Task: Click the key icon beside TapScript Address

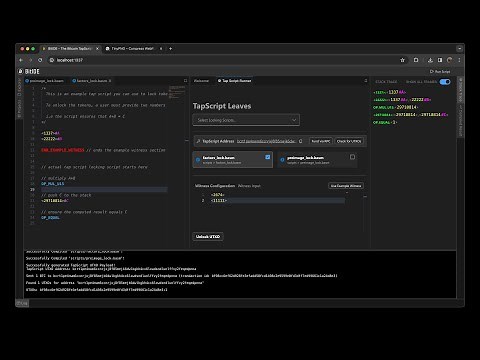Action: [198, 141]
